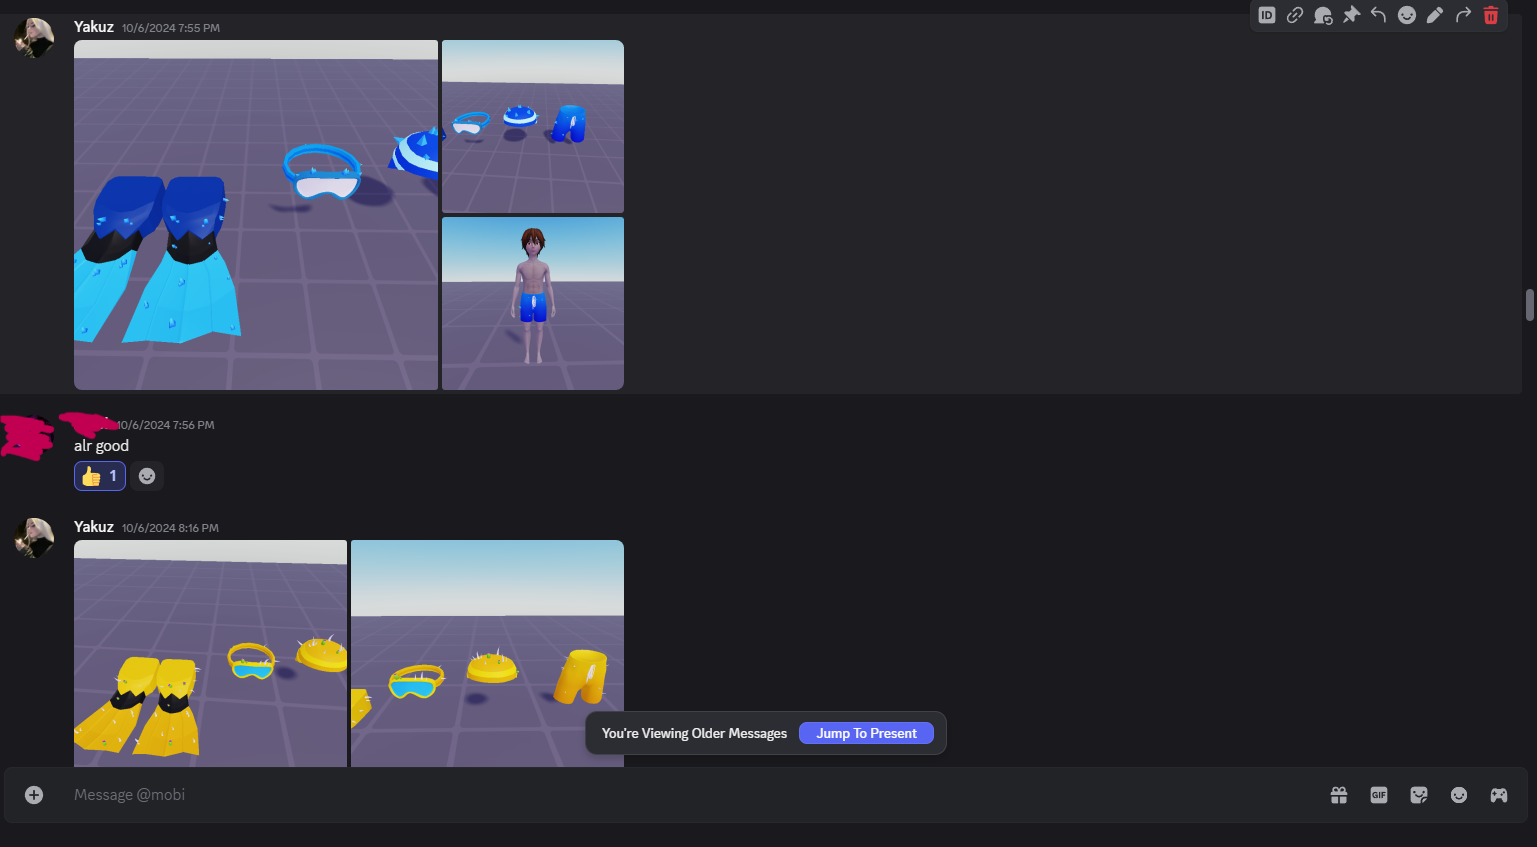The width and height of the screenshot is (1537, 847).
Task: Delete the message with the red trash icon
Action: click(x=1491, y=15)
